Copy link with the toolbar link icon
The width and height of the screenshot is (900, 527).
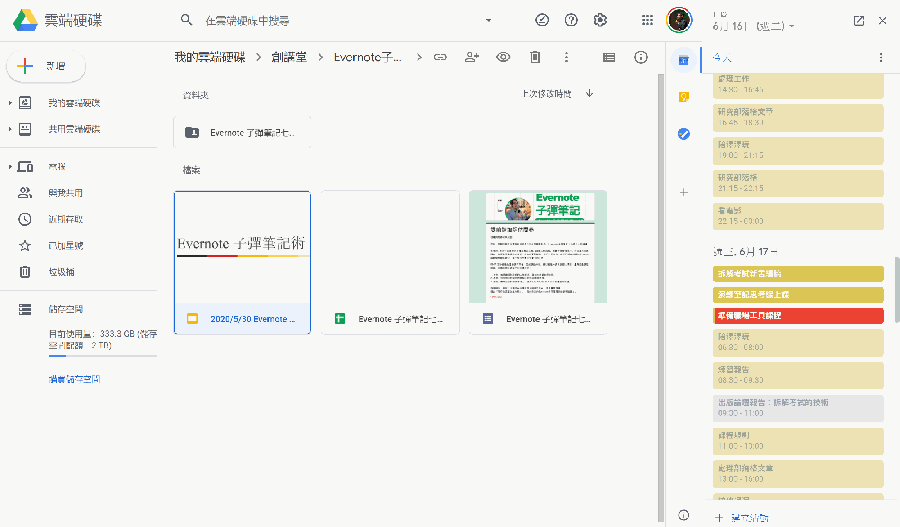(x=440, y=57)
